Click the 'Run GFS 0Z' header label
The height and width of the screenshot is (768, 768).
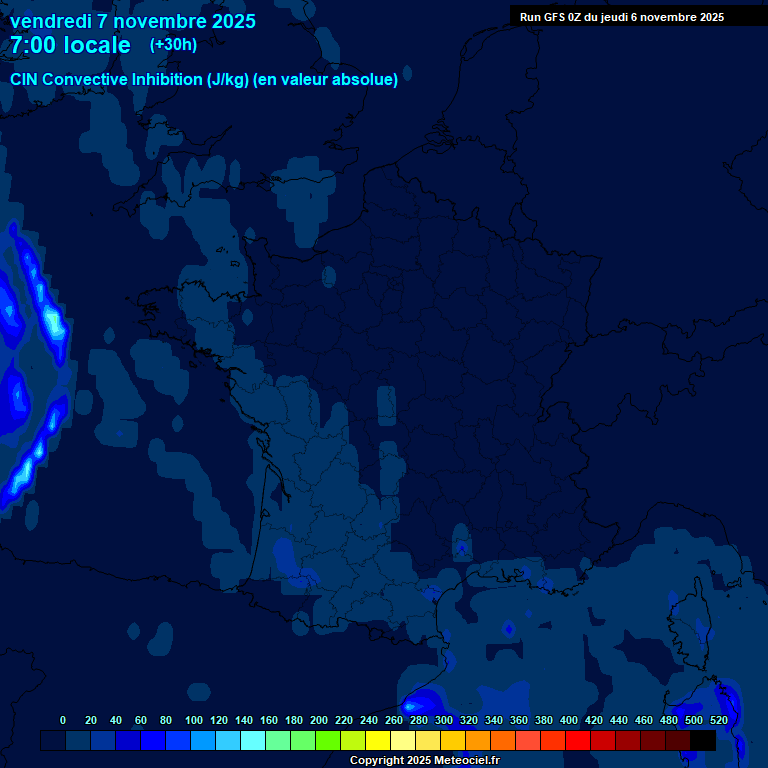coord(551,17)
